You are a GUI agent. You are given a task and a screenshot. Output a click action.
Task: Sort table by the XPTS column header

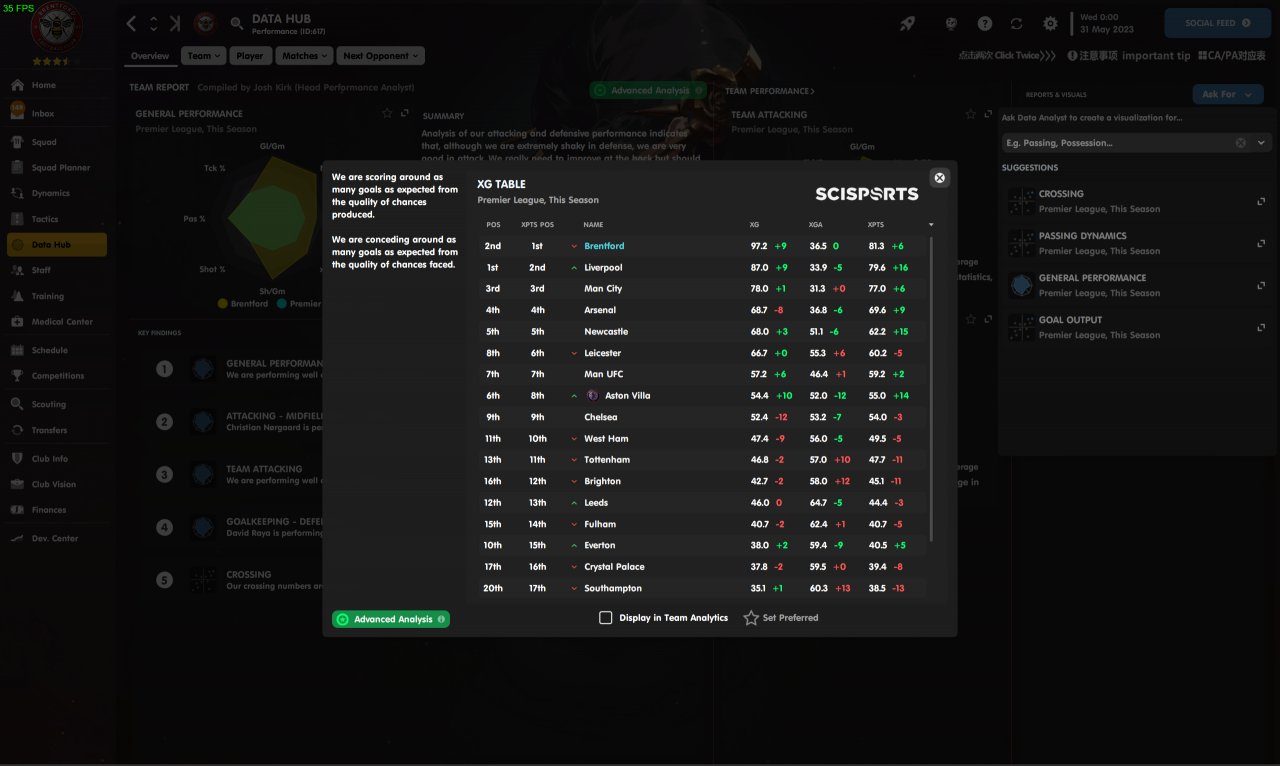(876, 224)
